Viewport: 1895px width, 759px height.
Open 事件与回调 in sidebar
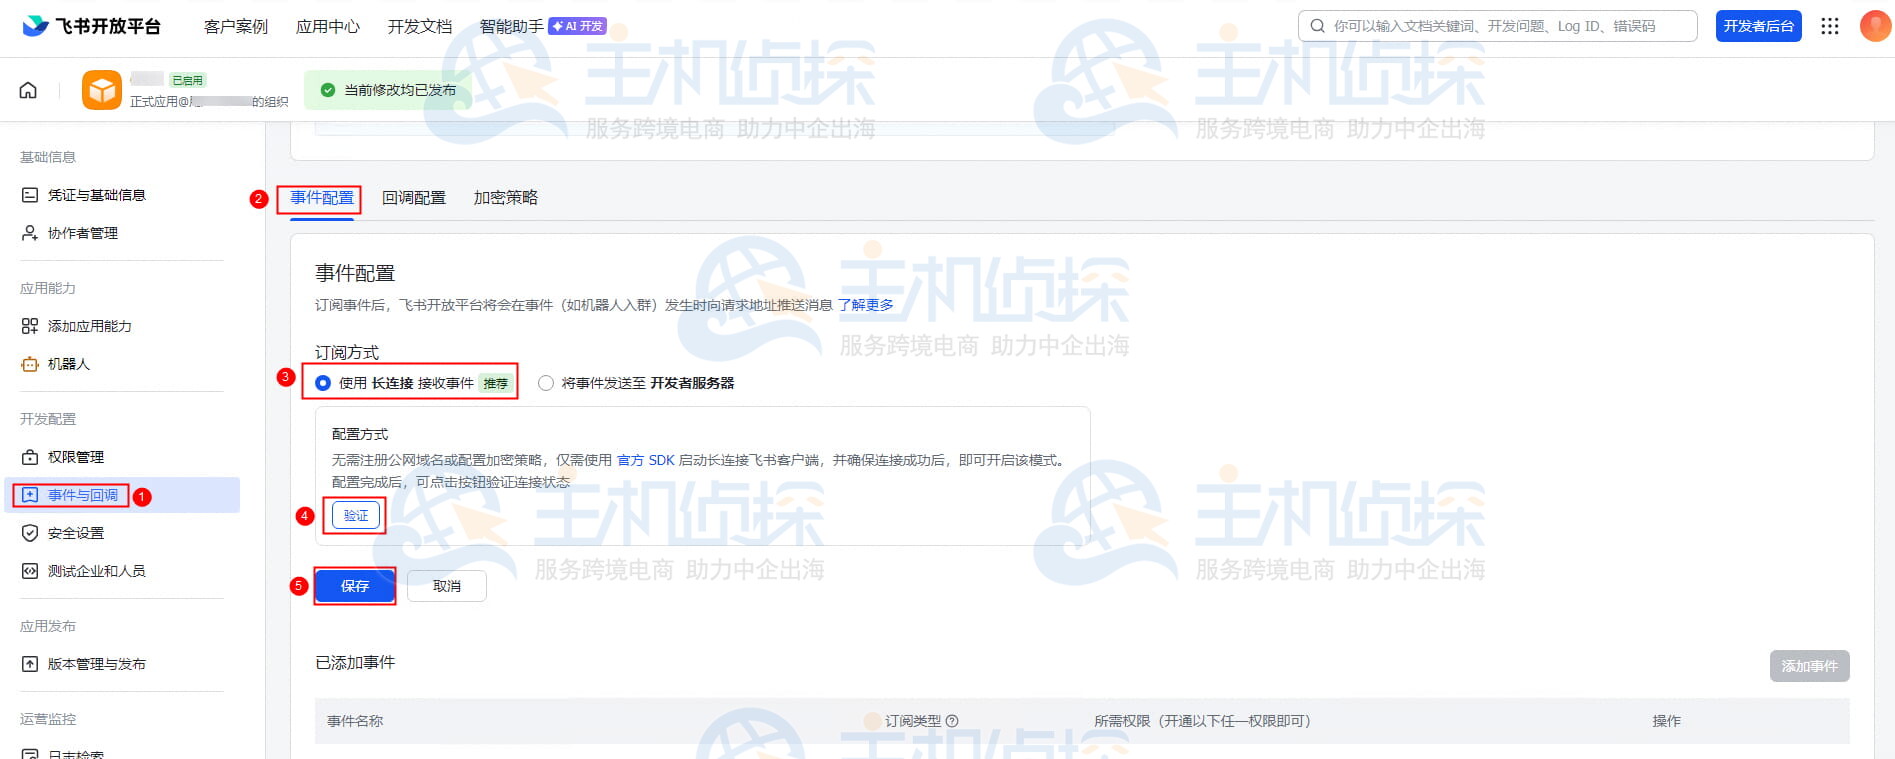122,495
